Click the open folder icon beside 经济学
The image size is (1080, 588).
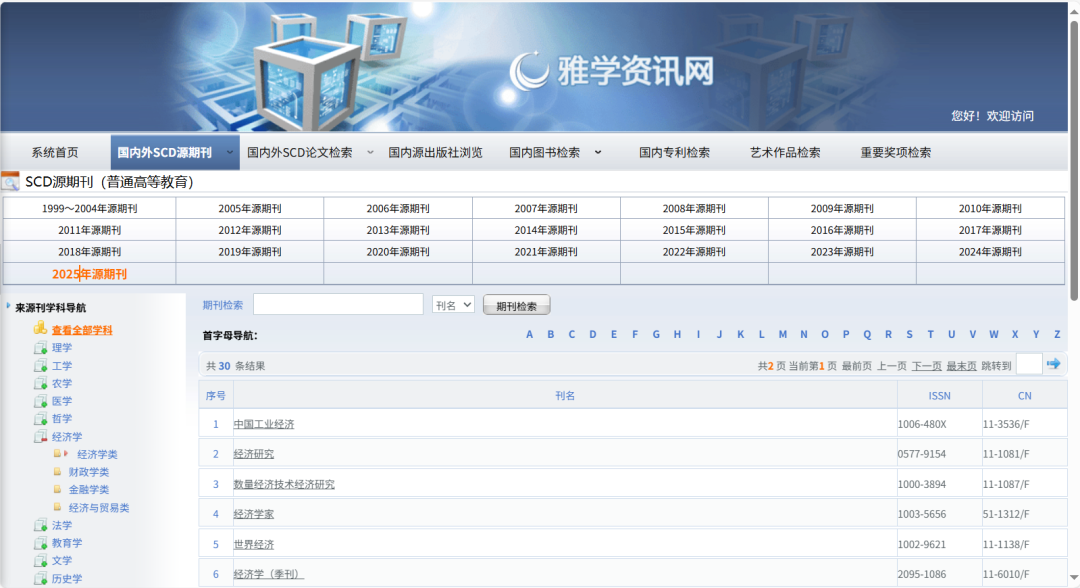coord(40,436)
